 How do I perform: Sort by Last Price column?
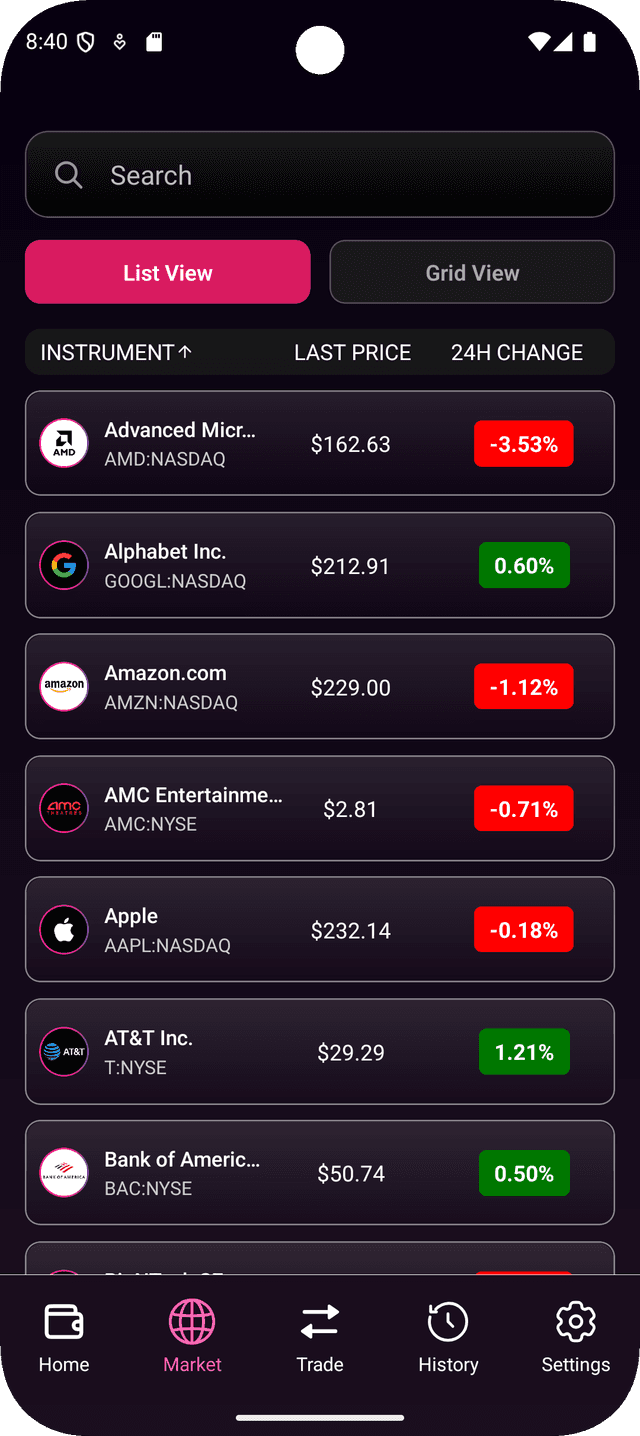tap(352, 352)
